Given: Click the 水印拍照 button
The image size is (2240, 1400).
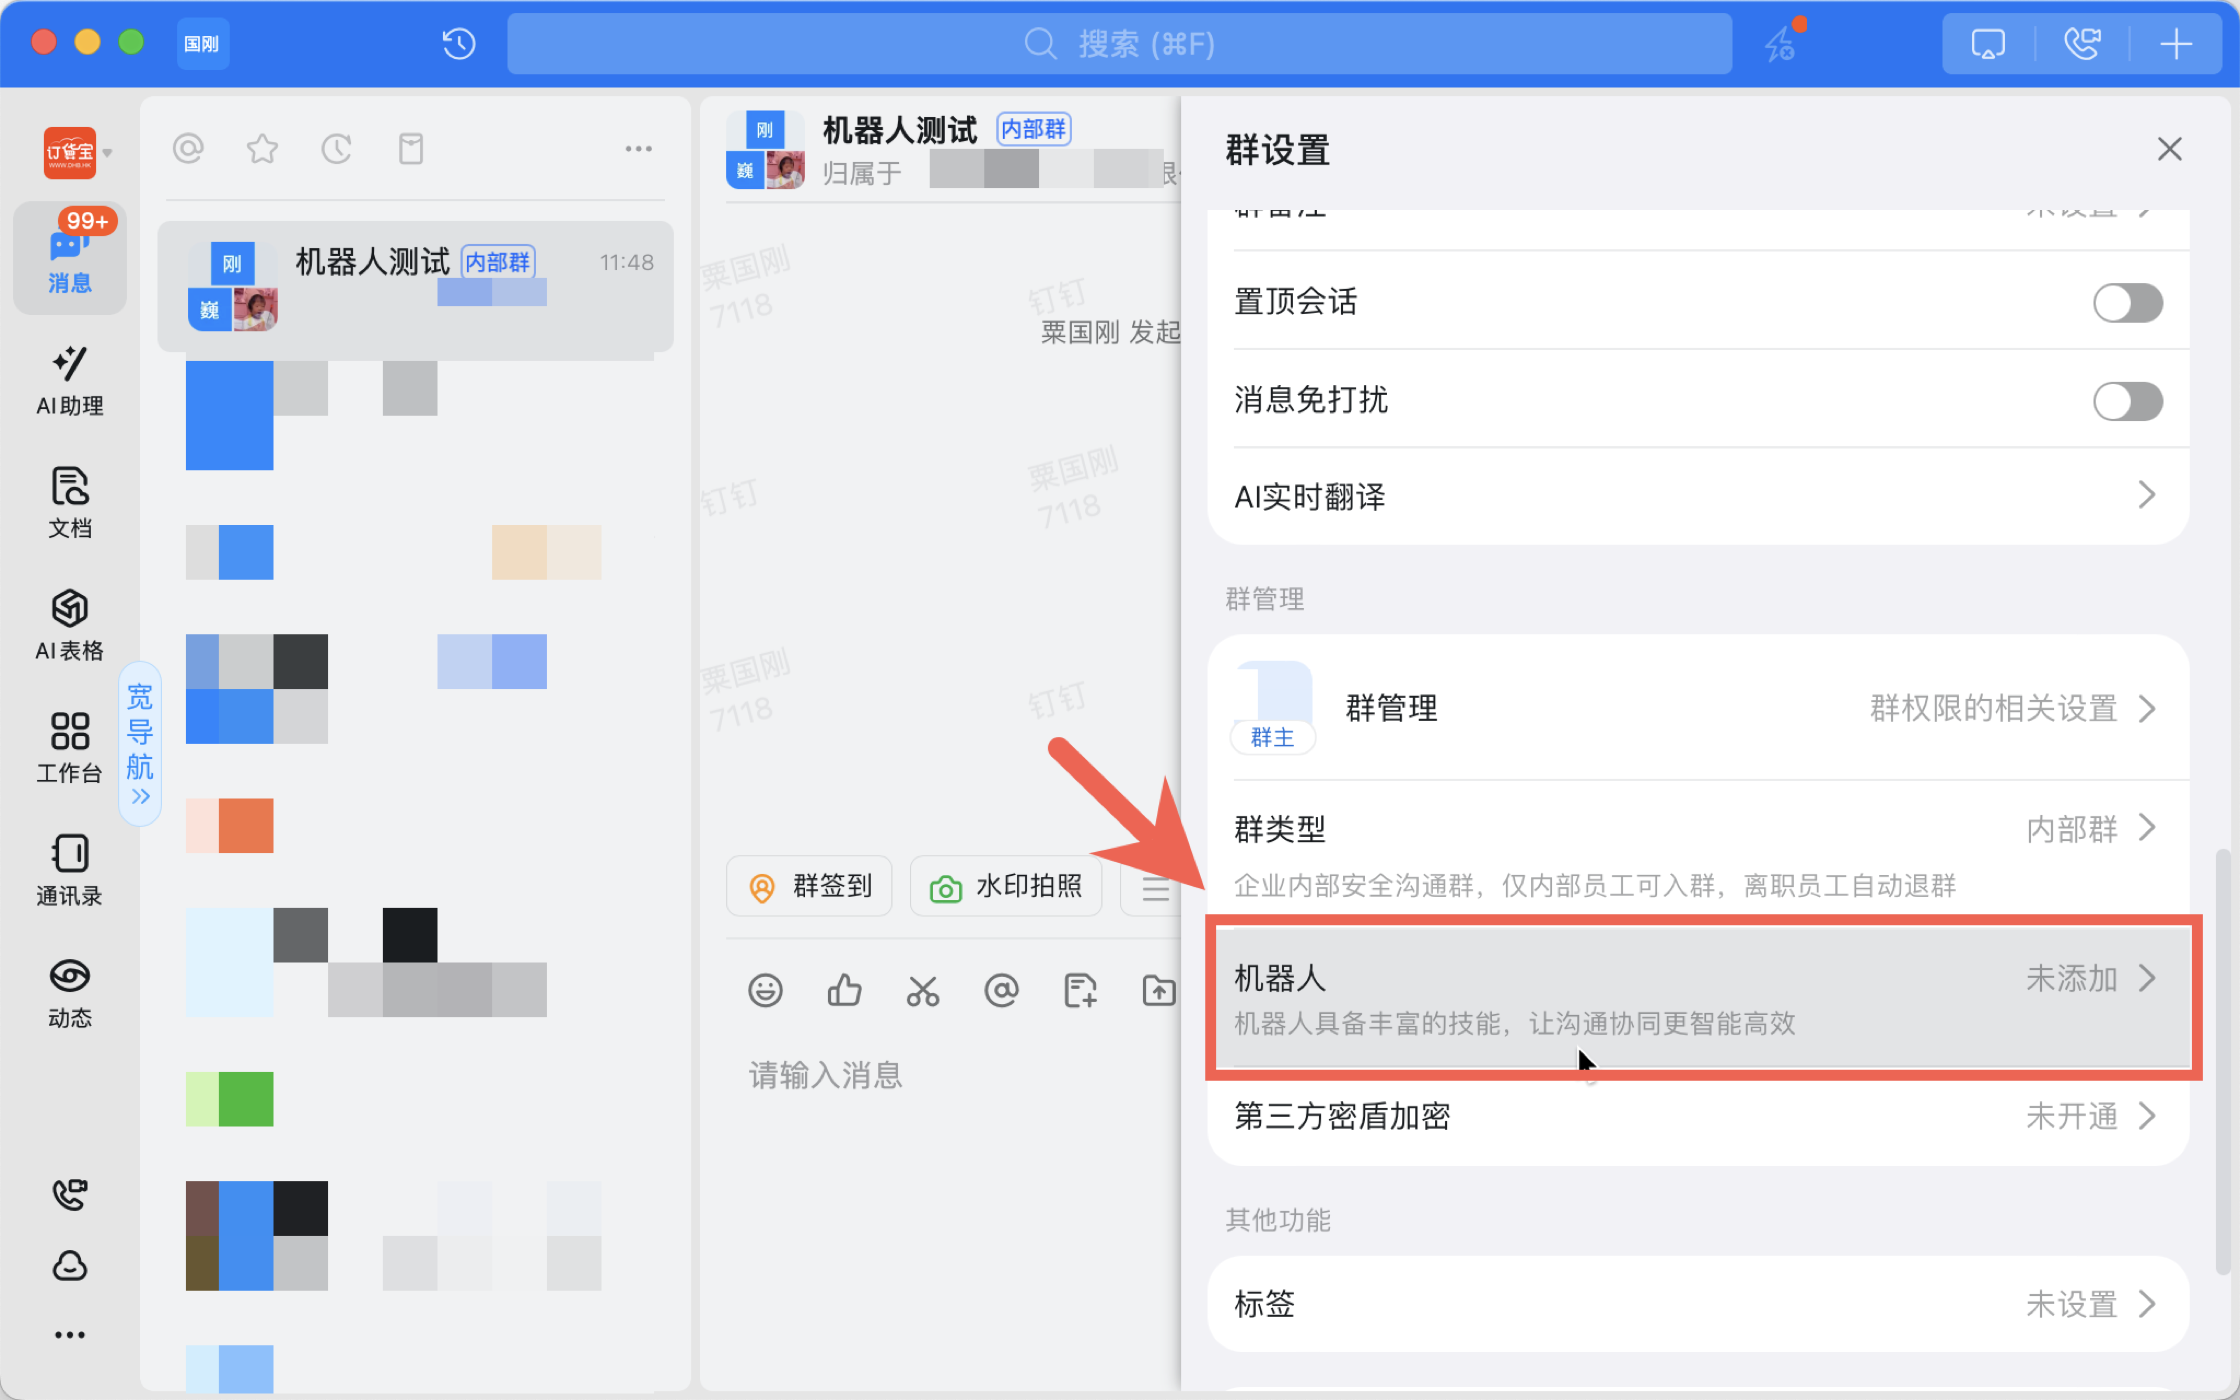Looking at the screenshot, I should point(1006,886).
